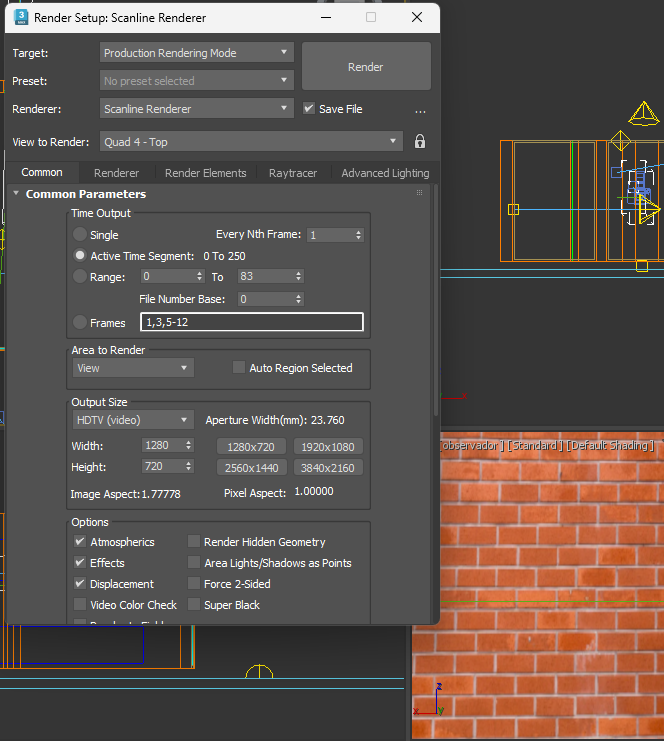The image size is (664, 741).
Task: Open the Renderer dropdown showing Scanline Renderer
Action: (x=197, y=109)
